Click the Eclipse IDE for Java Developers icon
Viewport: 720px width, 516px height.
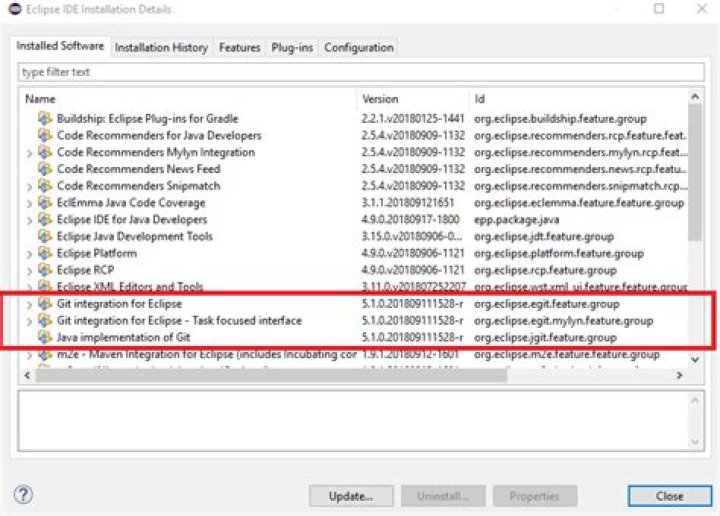[45, 219]
